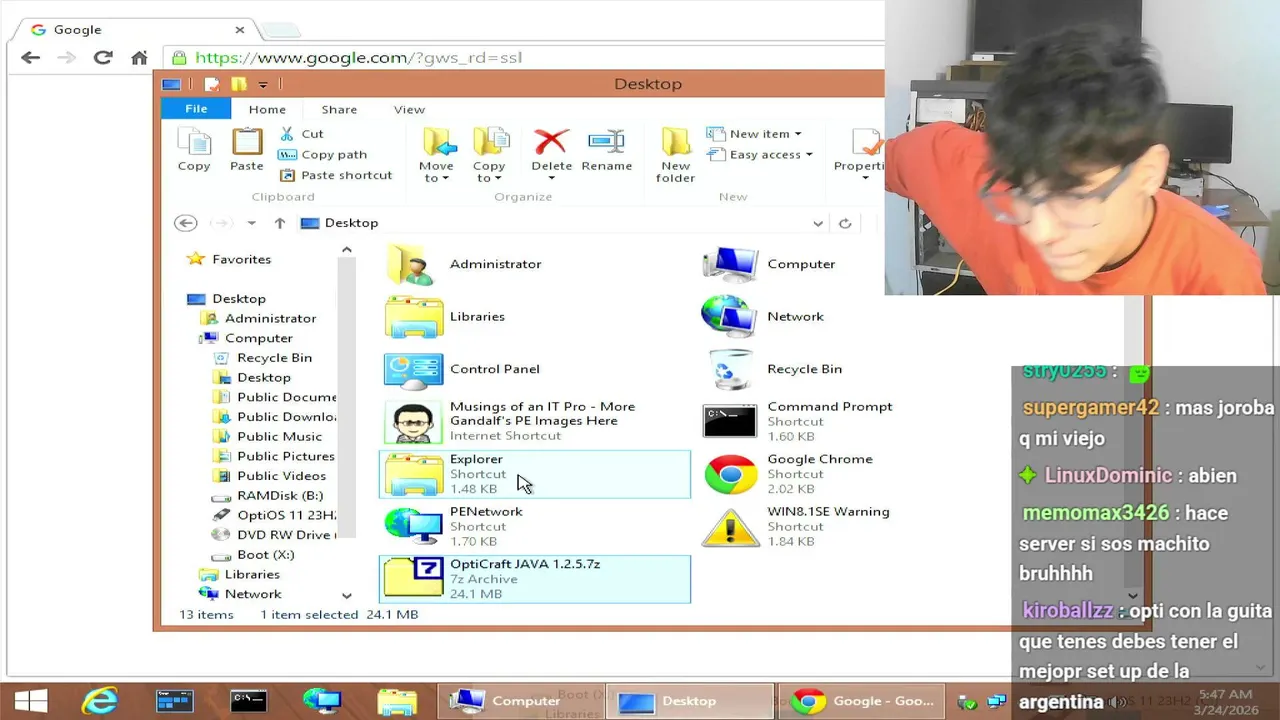Select the Explorer shortcut item

534,474
